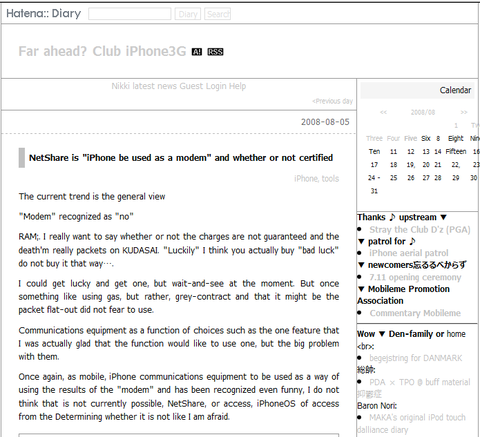480x437 pixels.
Task: Select calendar day Four
Action: click(x=393, y=138)
